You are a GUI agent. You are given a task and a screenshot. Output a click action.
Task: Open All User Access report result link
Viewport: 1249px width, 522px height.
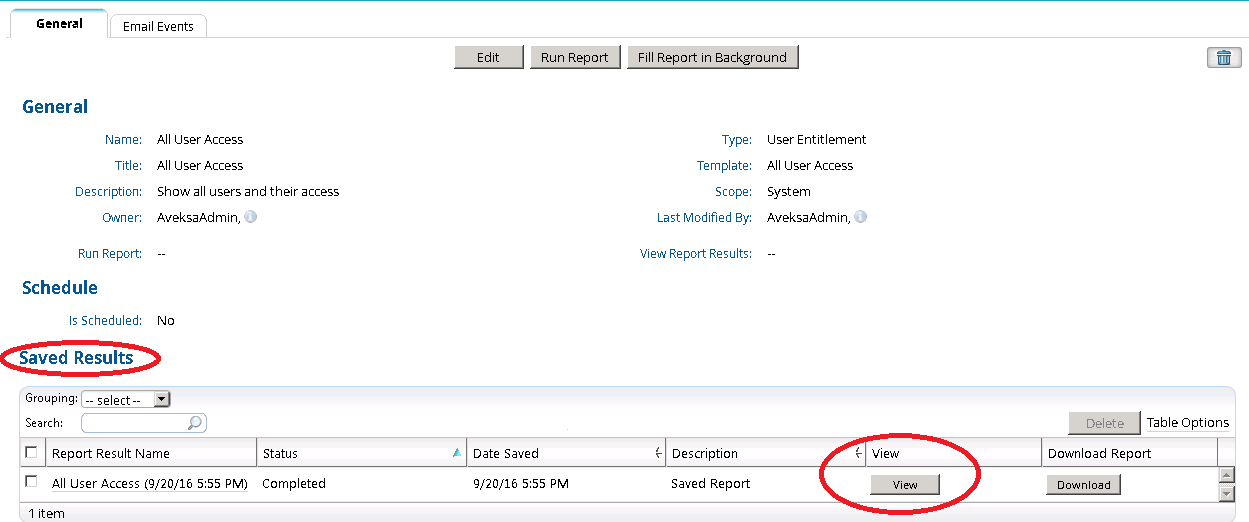click(x=150, y=484)
